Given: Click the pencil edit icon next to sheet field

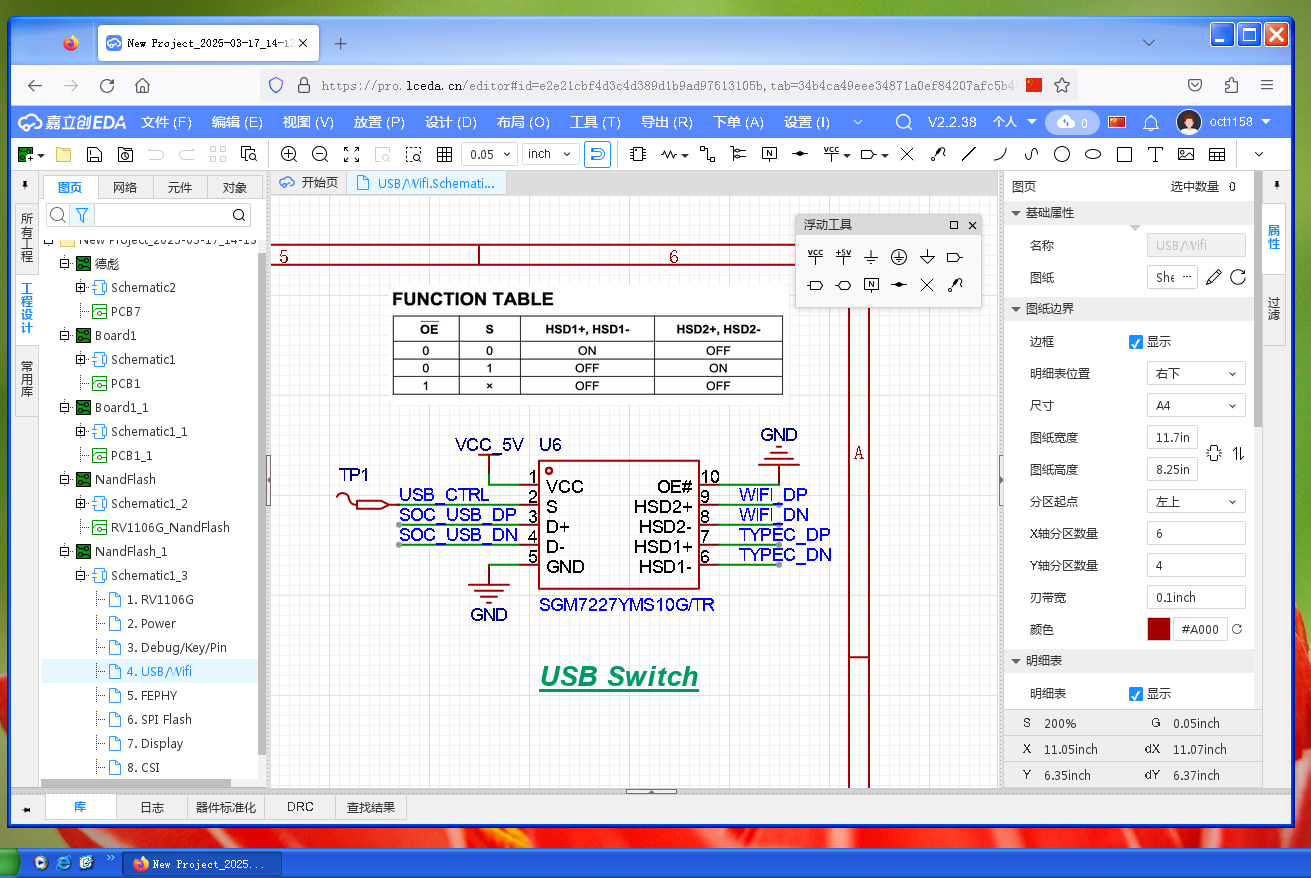Looking at the screenshot, I should click(x=1213, y=277).
